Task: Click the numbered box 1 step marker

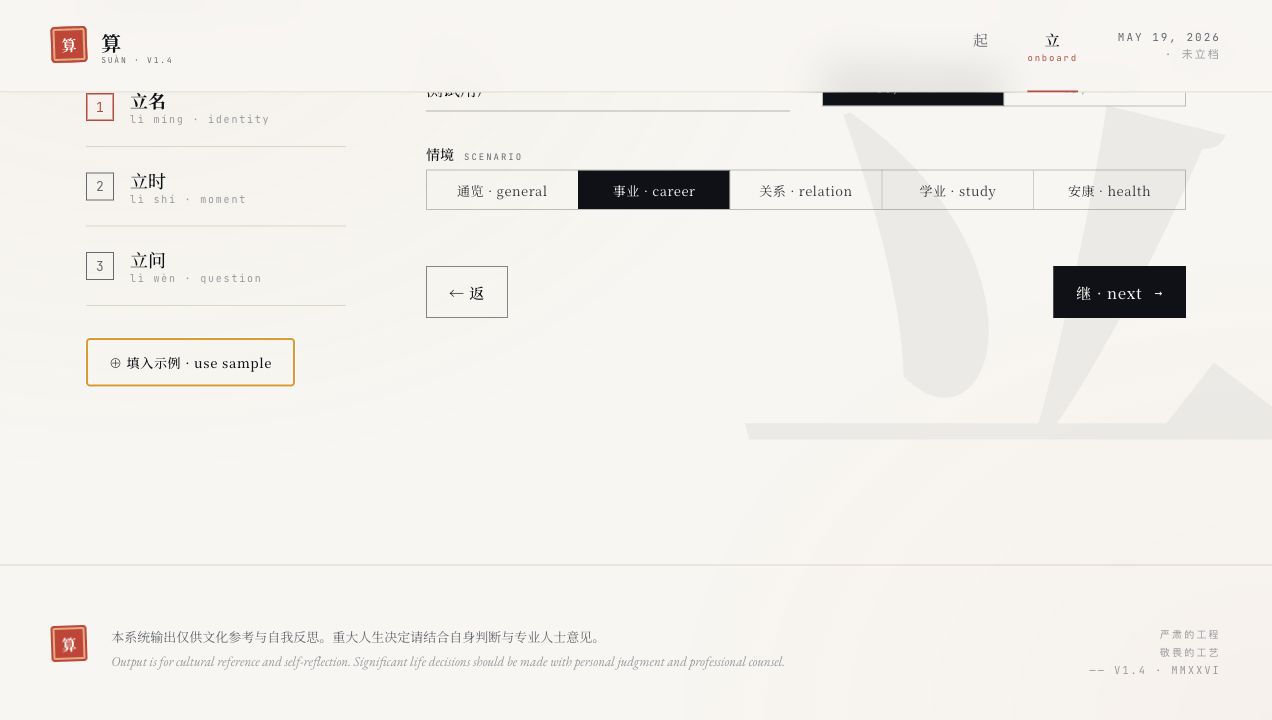Action: (100, 107)
